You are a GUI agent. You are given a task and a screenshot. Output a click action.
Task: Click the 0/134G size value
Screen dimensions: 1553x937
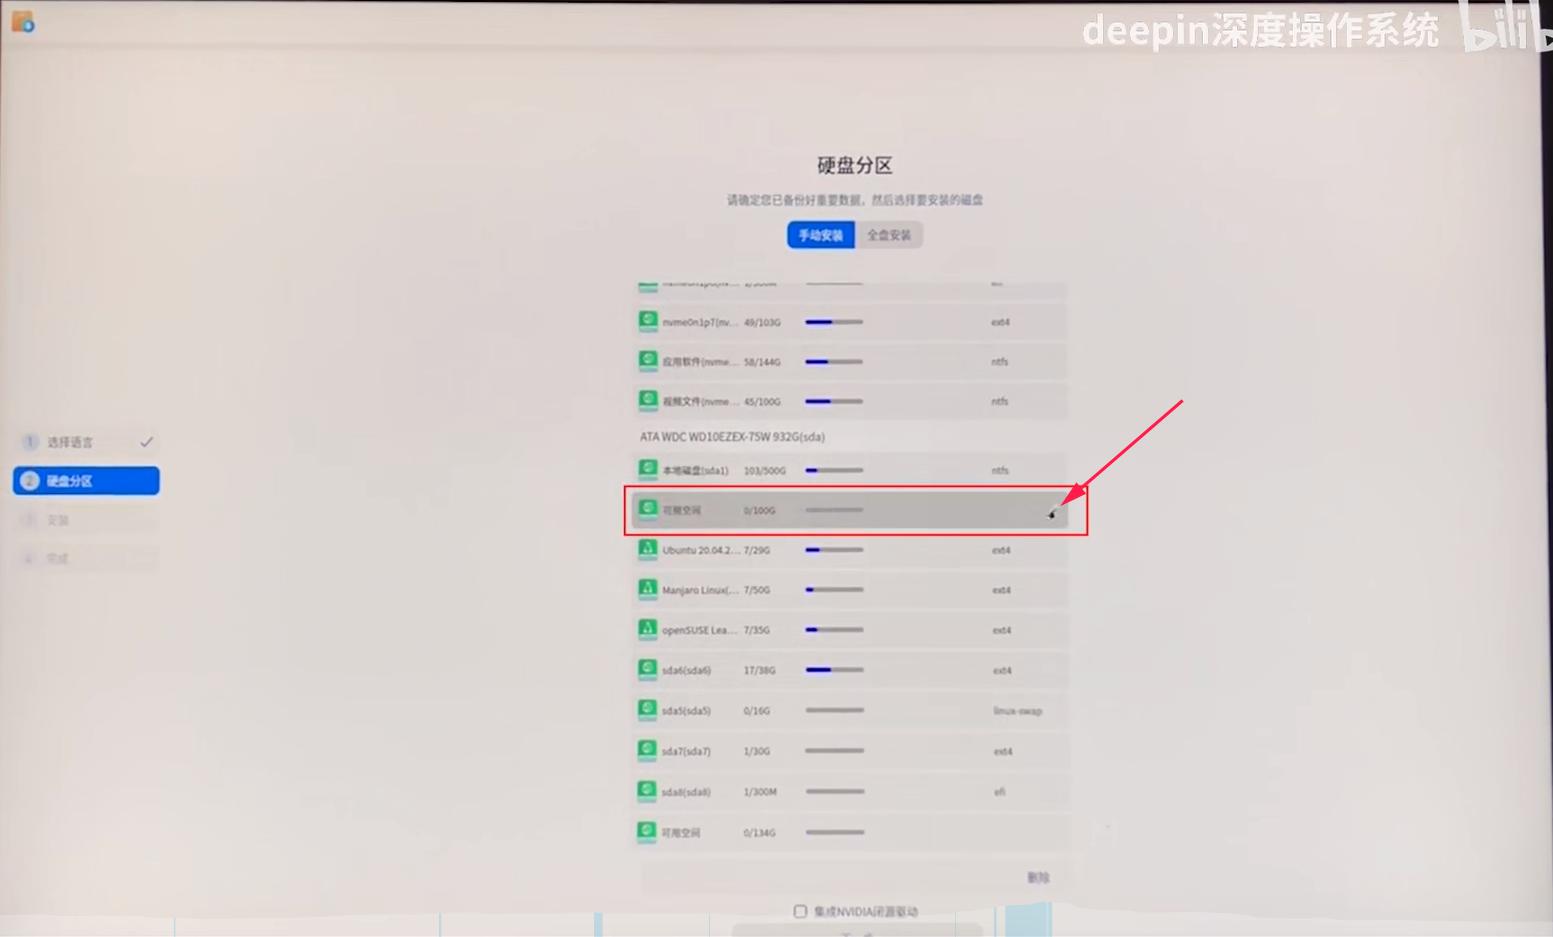[x=760, y=832]
